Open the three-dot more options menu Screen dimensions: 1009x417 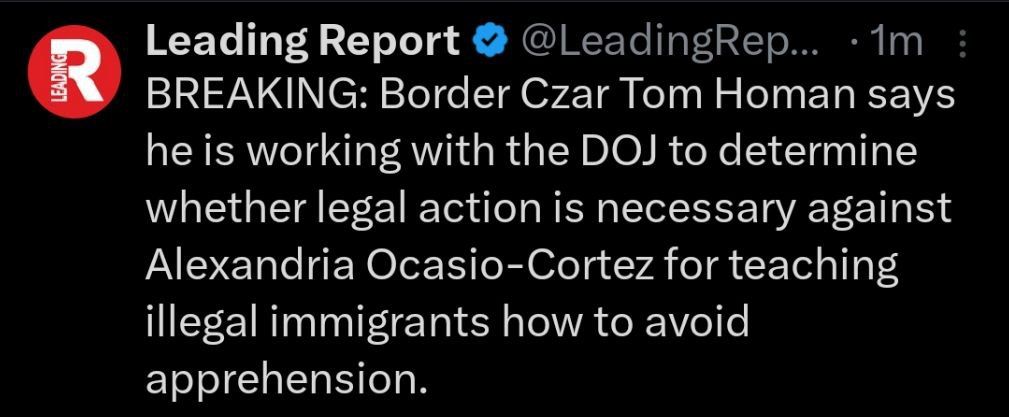click(962, 43)
